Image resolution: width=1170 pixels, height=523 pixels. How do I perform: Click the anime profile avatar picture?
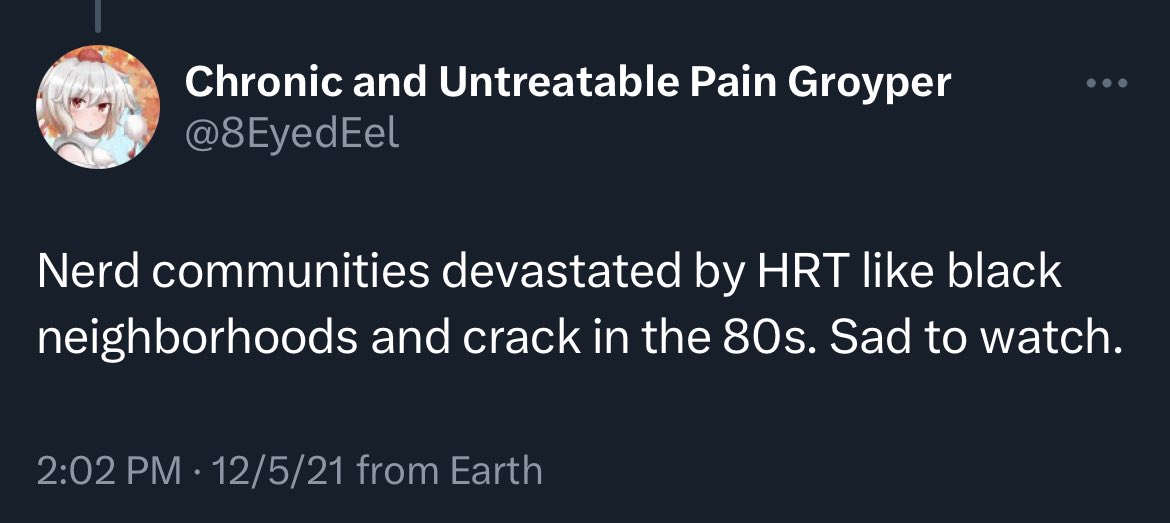97,106
